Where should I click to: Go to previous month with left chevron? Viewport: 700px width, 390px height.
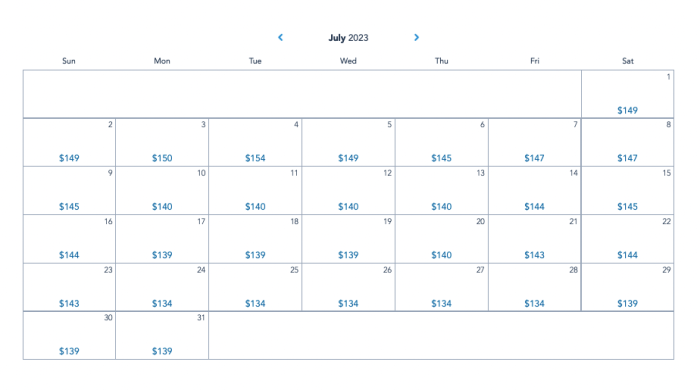(x=280, y=37)
